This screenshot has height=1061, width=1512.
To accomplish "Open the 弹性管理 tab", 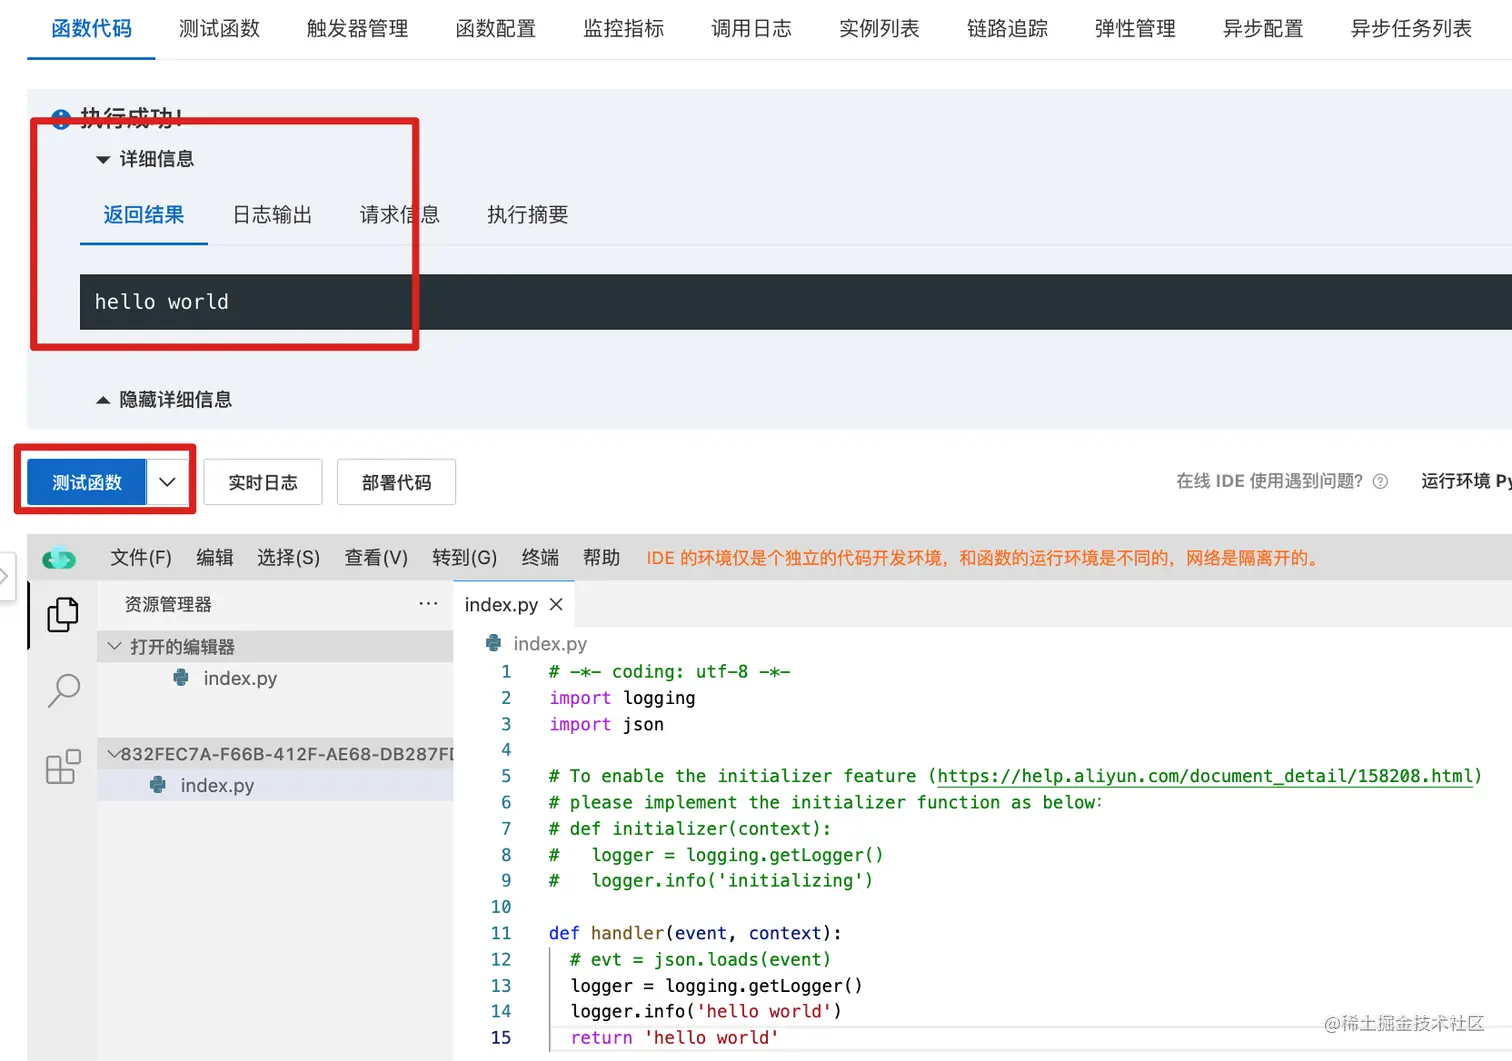I will click(x=1135, y=28).
